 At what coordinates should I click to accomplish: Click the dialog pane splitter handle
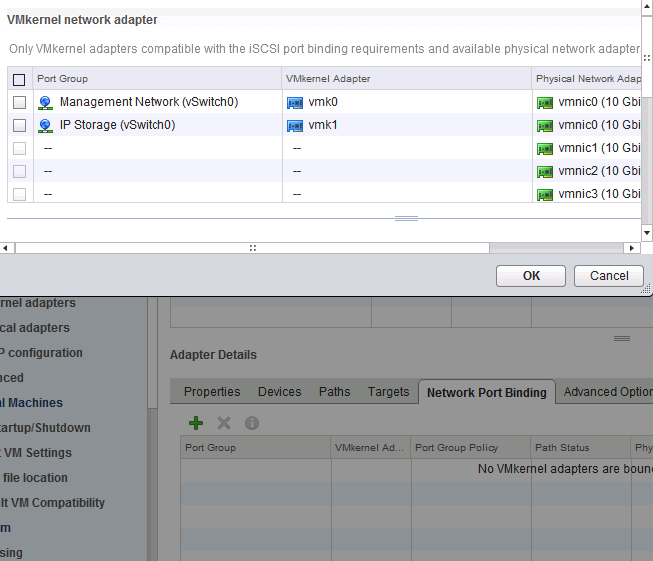click(406, 218)
